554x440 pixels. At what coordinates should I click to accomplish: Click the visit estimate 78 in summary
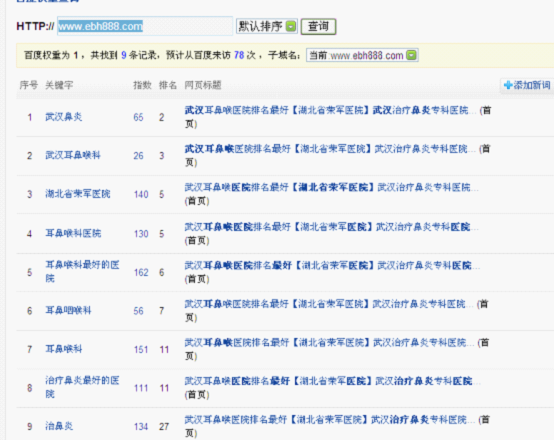point(239,55)
